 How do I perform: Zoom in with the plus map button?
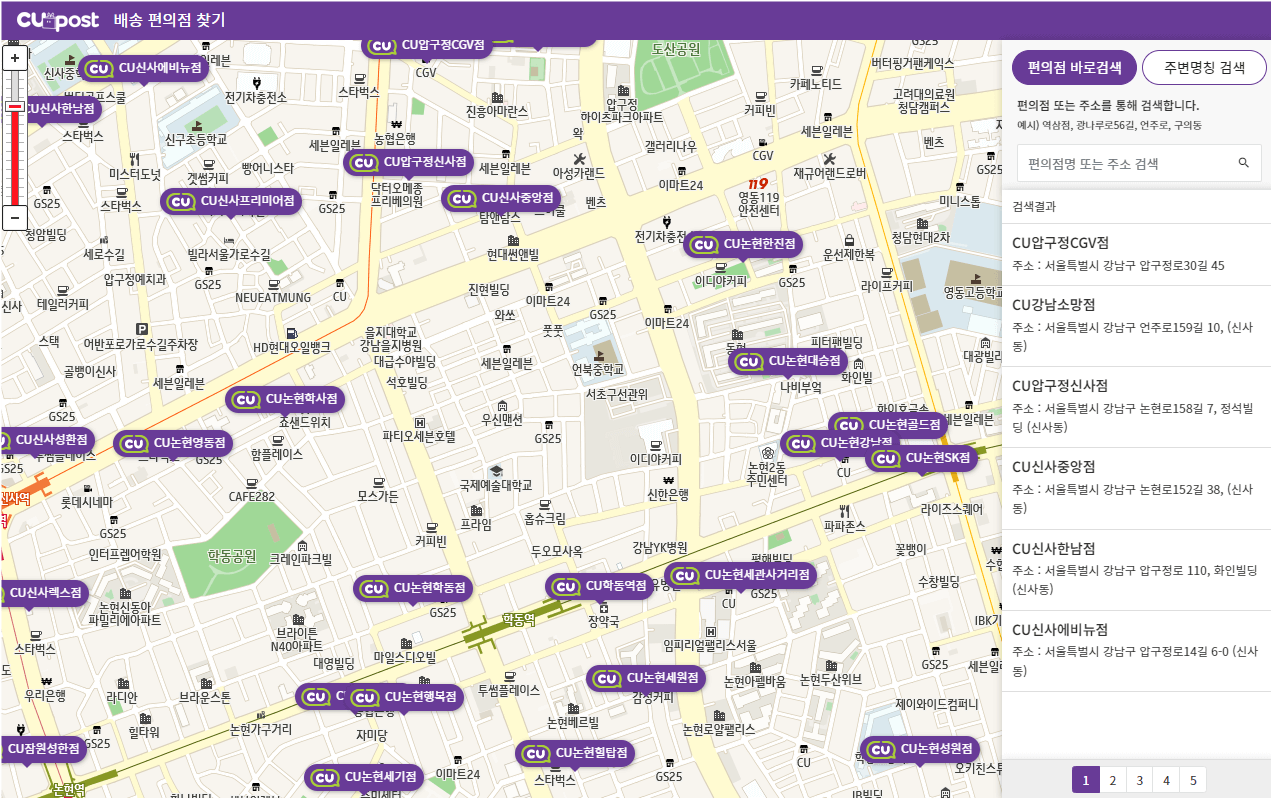(x=15, y=58)
